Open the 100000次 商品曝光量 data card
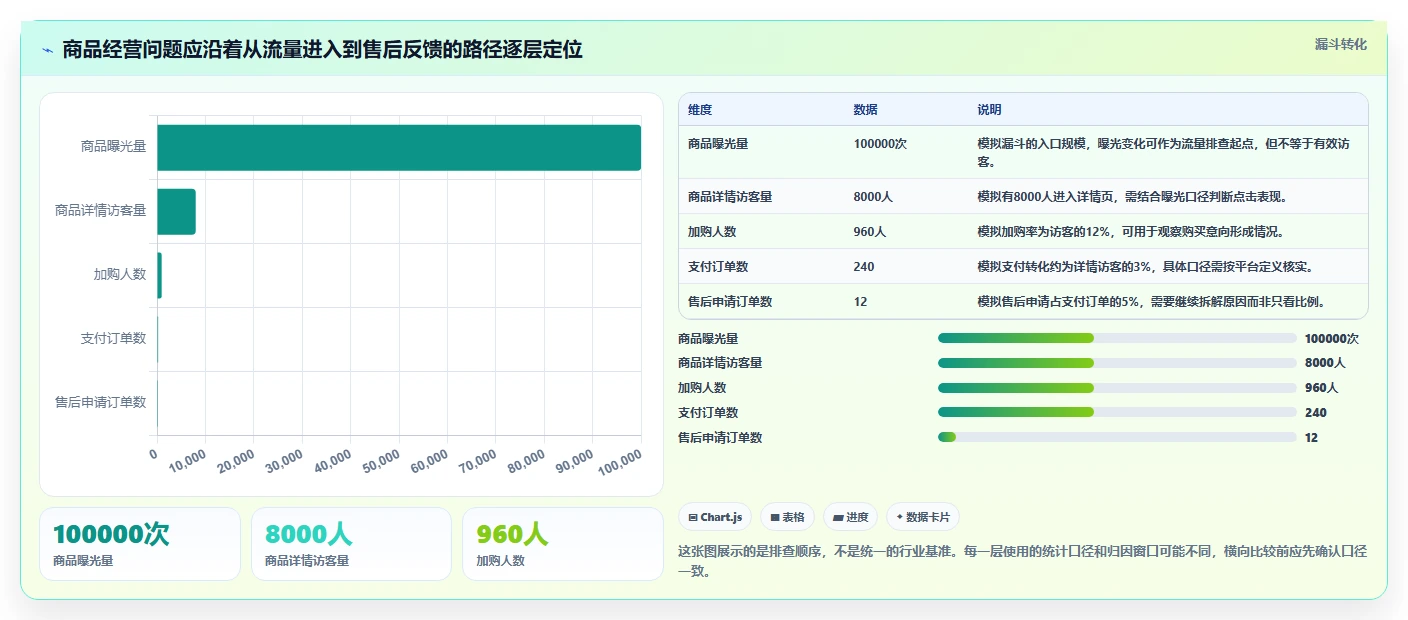 point(140,544)
